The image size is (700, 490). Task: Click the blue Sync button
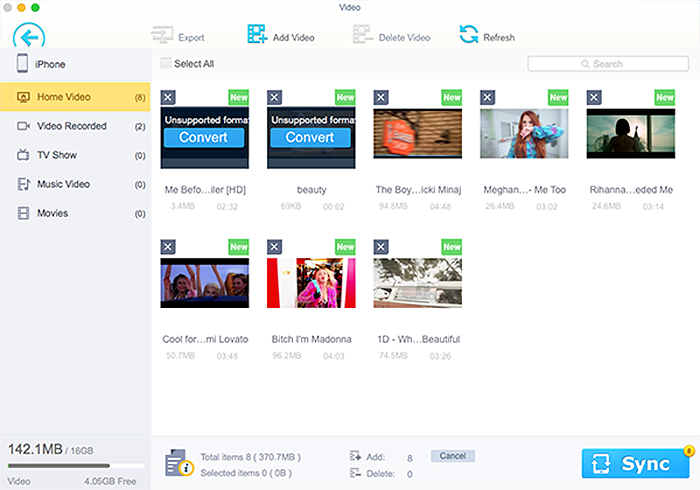[635, 464]
